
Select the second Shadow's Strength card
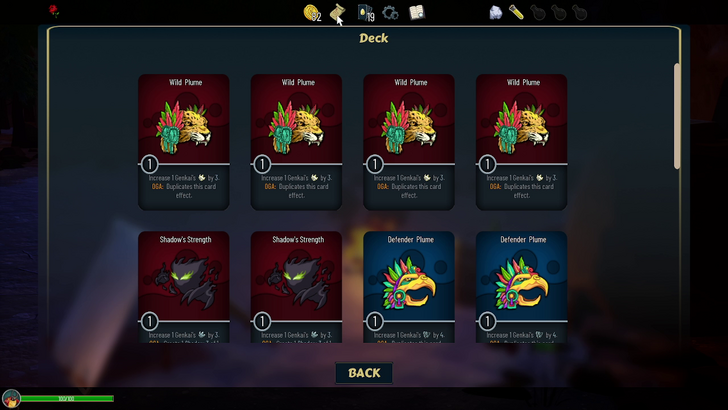click(x=296, y=287)
